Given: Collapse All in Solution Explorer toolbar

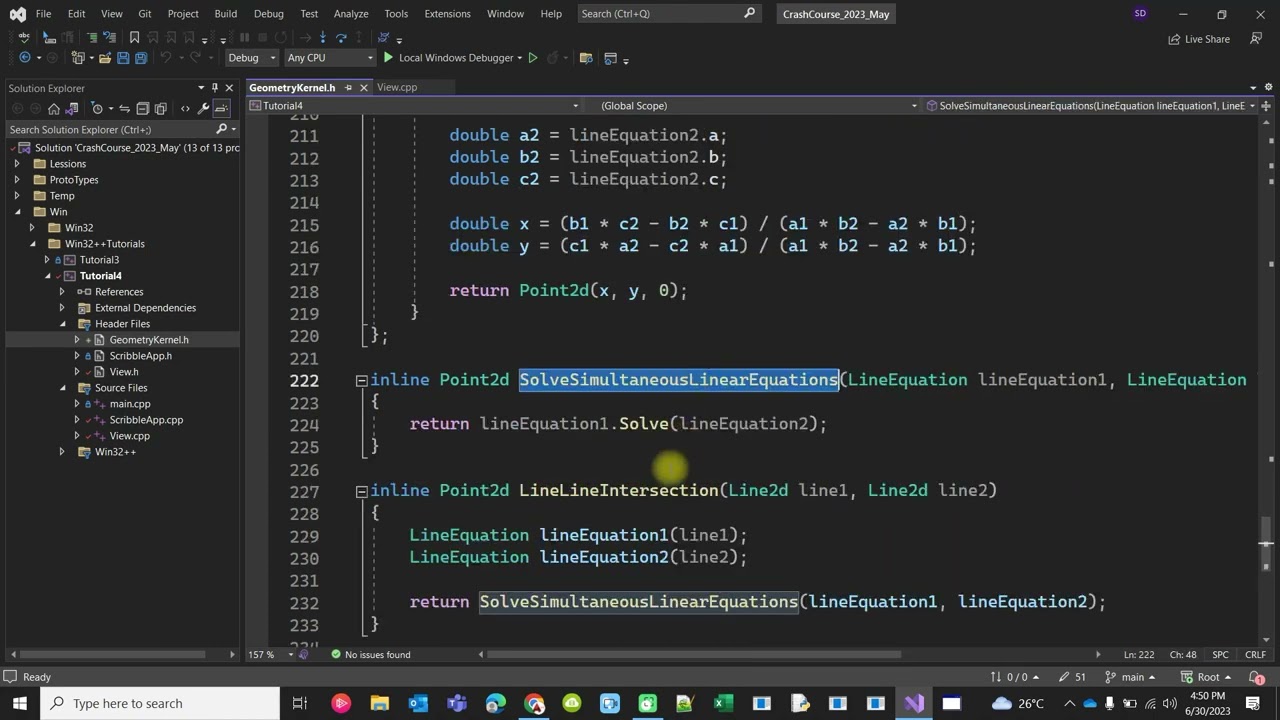Looking at the screenshot, I should click(x=143, y=108).
